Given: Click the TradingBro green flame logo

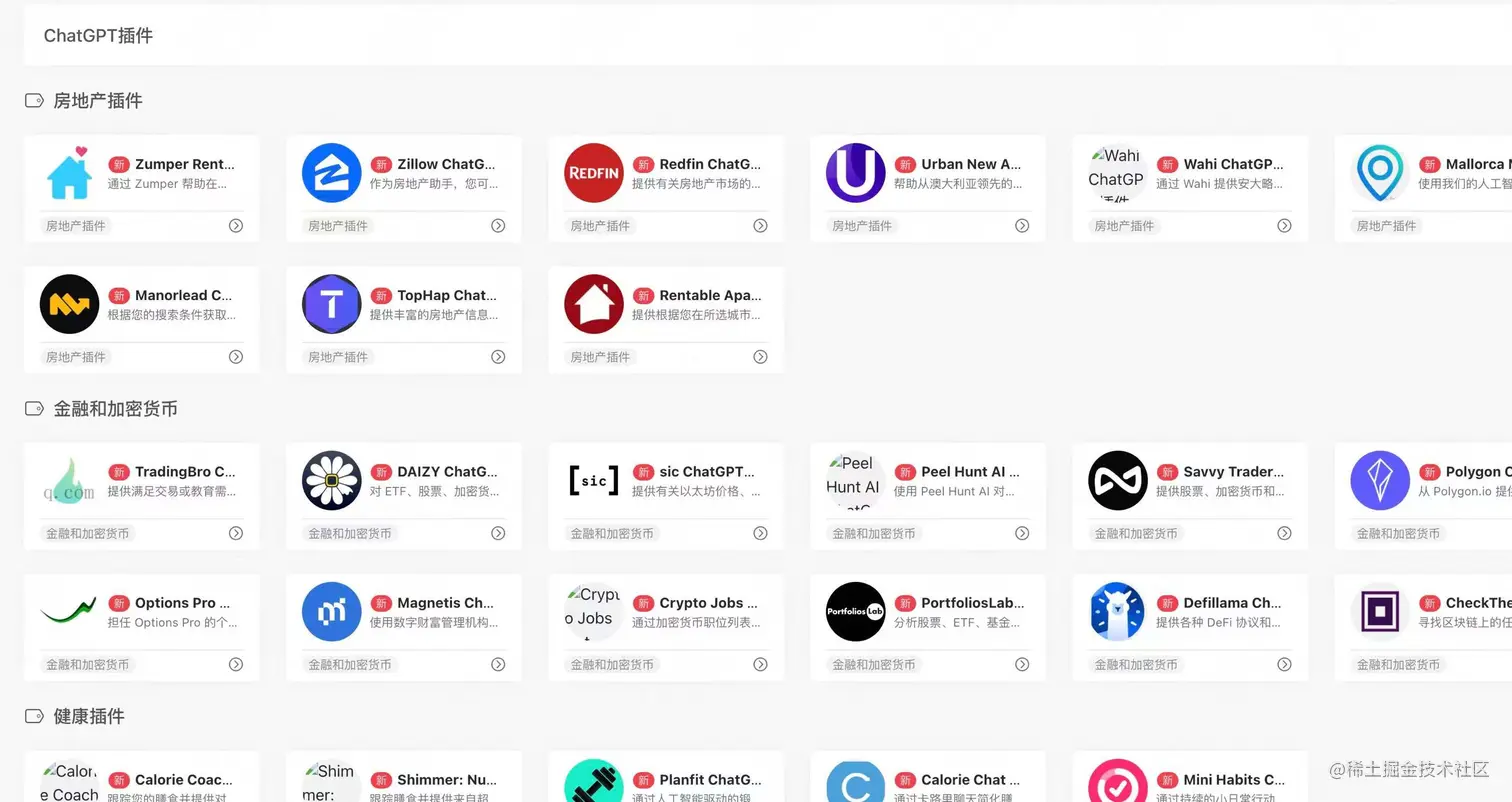Looking at the screenshot, I should pyautogui.click(x=70, y=481).
